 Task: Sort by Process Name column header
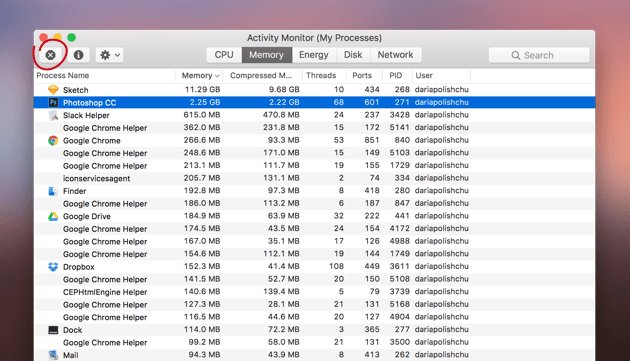point(105,76)
